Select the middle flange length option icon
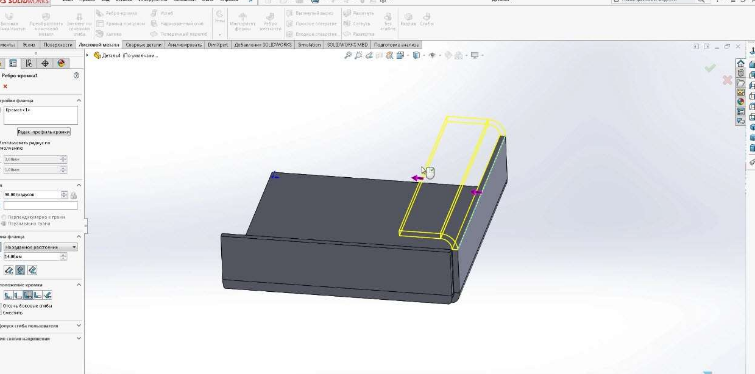The image size is (755, 374). (x=20, y=270)
